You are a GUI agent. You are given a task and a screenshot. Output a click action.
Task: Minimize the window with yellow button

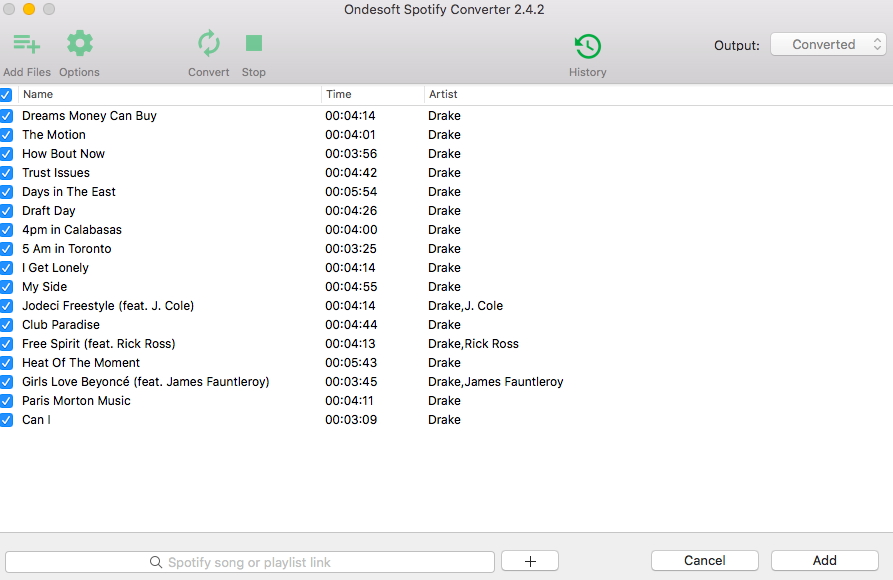(x=28, y=9)
